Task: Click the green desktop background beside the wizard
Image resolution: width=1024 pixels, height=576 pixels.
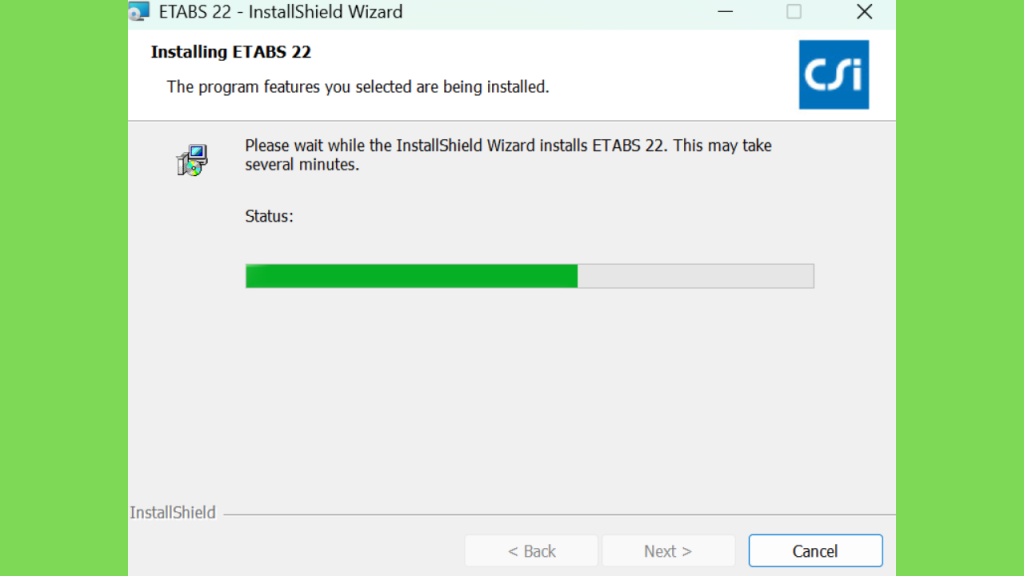Action: (x=63, y=288)
